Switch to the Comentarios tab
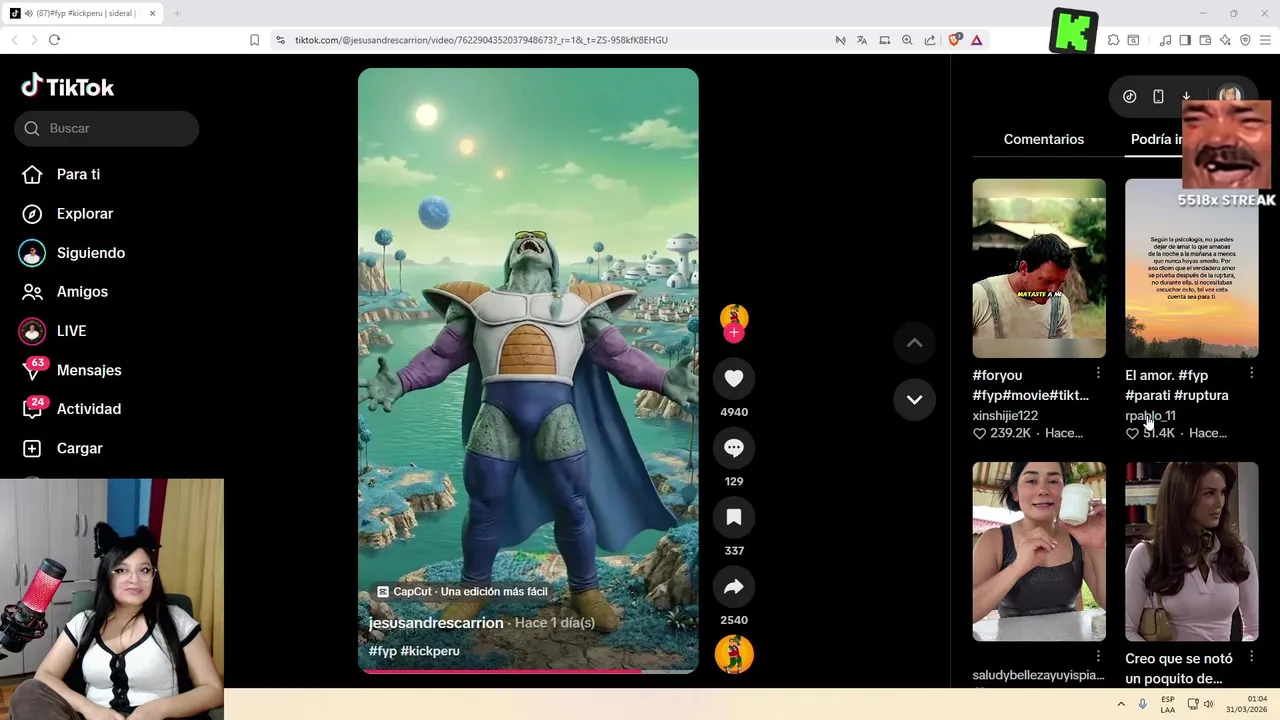The height and width of the screenshot is (720, 1280). 1044,139
